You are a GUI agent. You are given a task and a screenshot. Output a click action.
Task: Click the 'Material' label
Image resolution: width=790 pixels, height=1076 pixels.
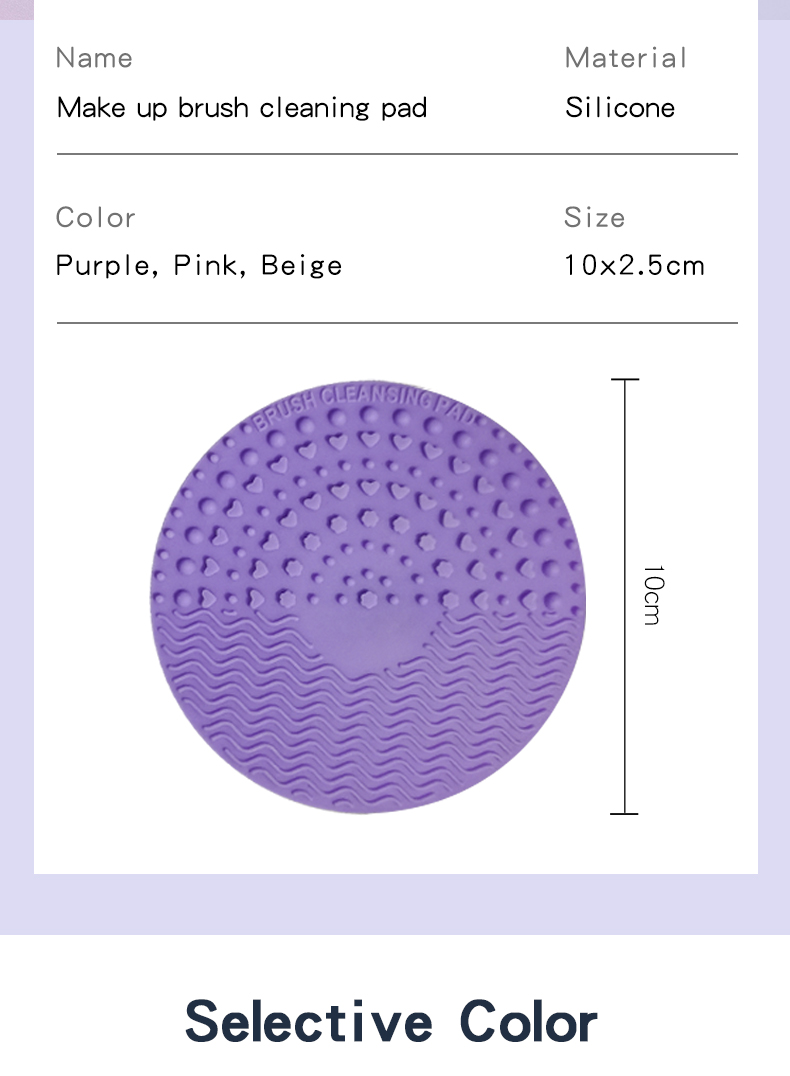click(x=625, y=58)
